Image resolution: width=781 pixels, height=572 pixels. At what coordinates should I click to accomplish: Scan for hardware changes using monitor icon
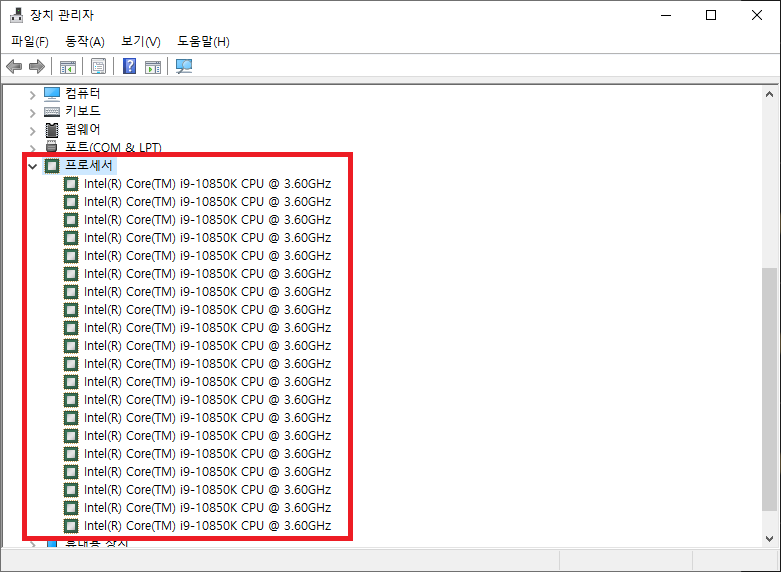coord(184,66)
